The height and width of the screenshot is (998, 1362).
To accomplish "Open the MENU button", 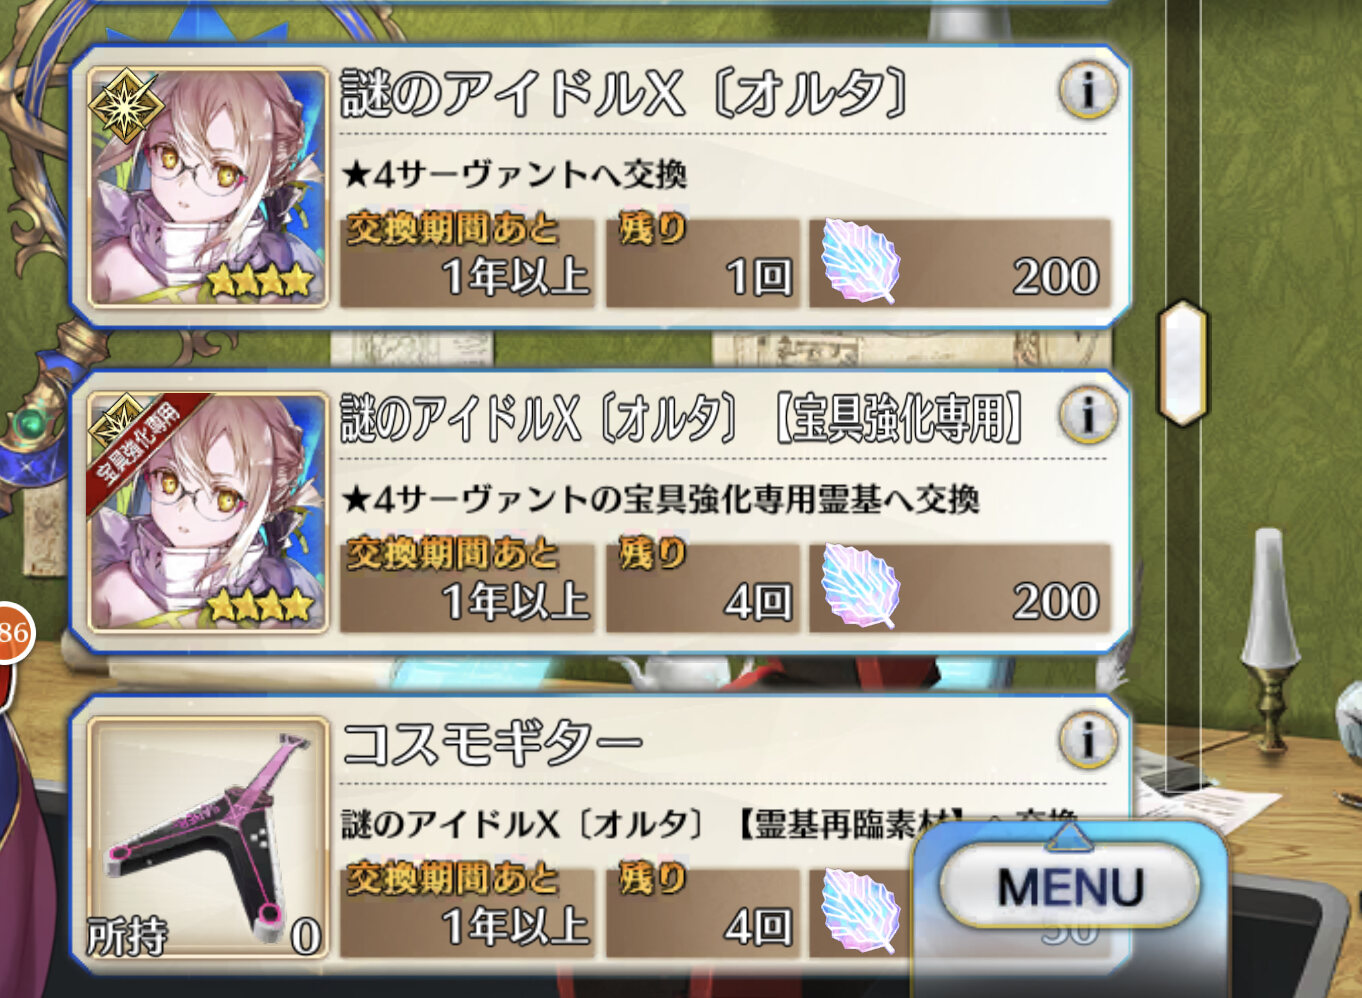I will 1069,886.
